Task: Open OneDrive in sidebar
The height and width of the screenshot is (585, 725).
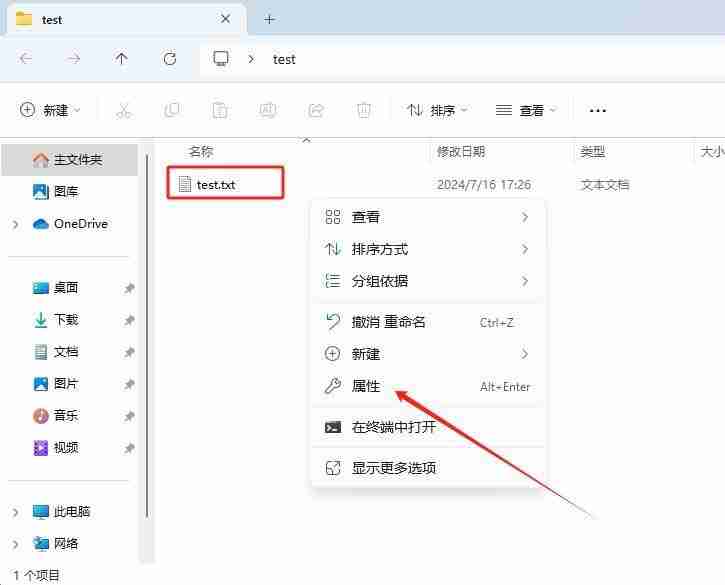Action: tap(70, 224)
